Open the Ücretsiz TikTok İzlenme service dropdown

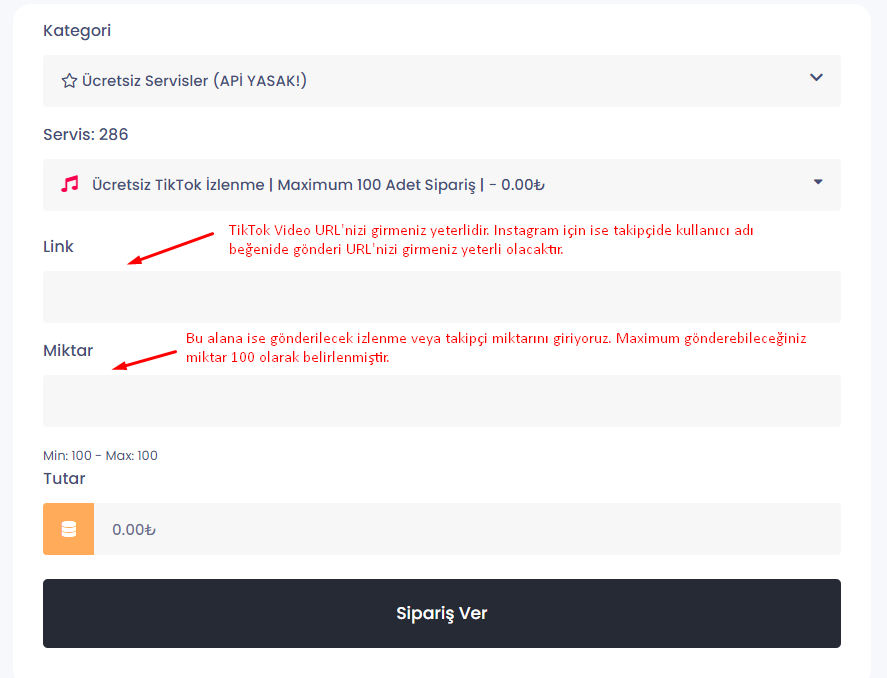(442, 185)
